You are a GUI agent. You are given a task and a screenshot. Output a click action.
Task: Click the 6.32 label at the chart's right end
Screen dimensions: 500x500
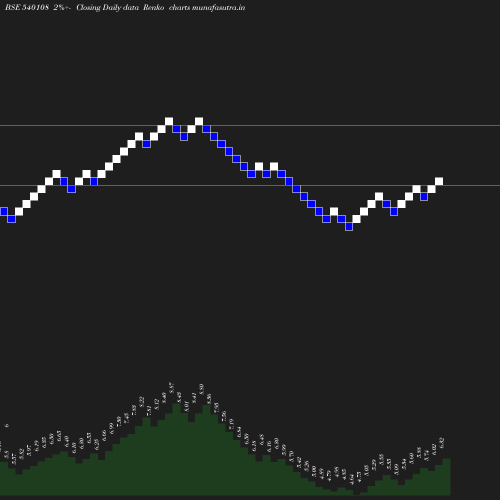(x=442, y=443)
